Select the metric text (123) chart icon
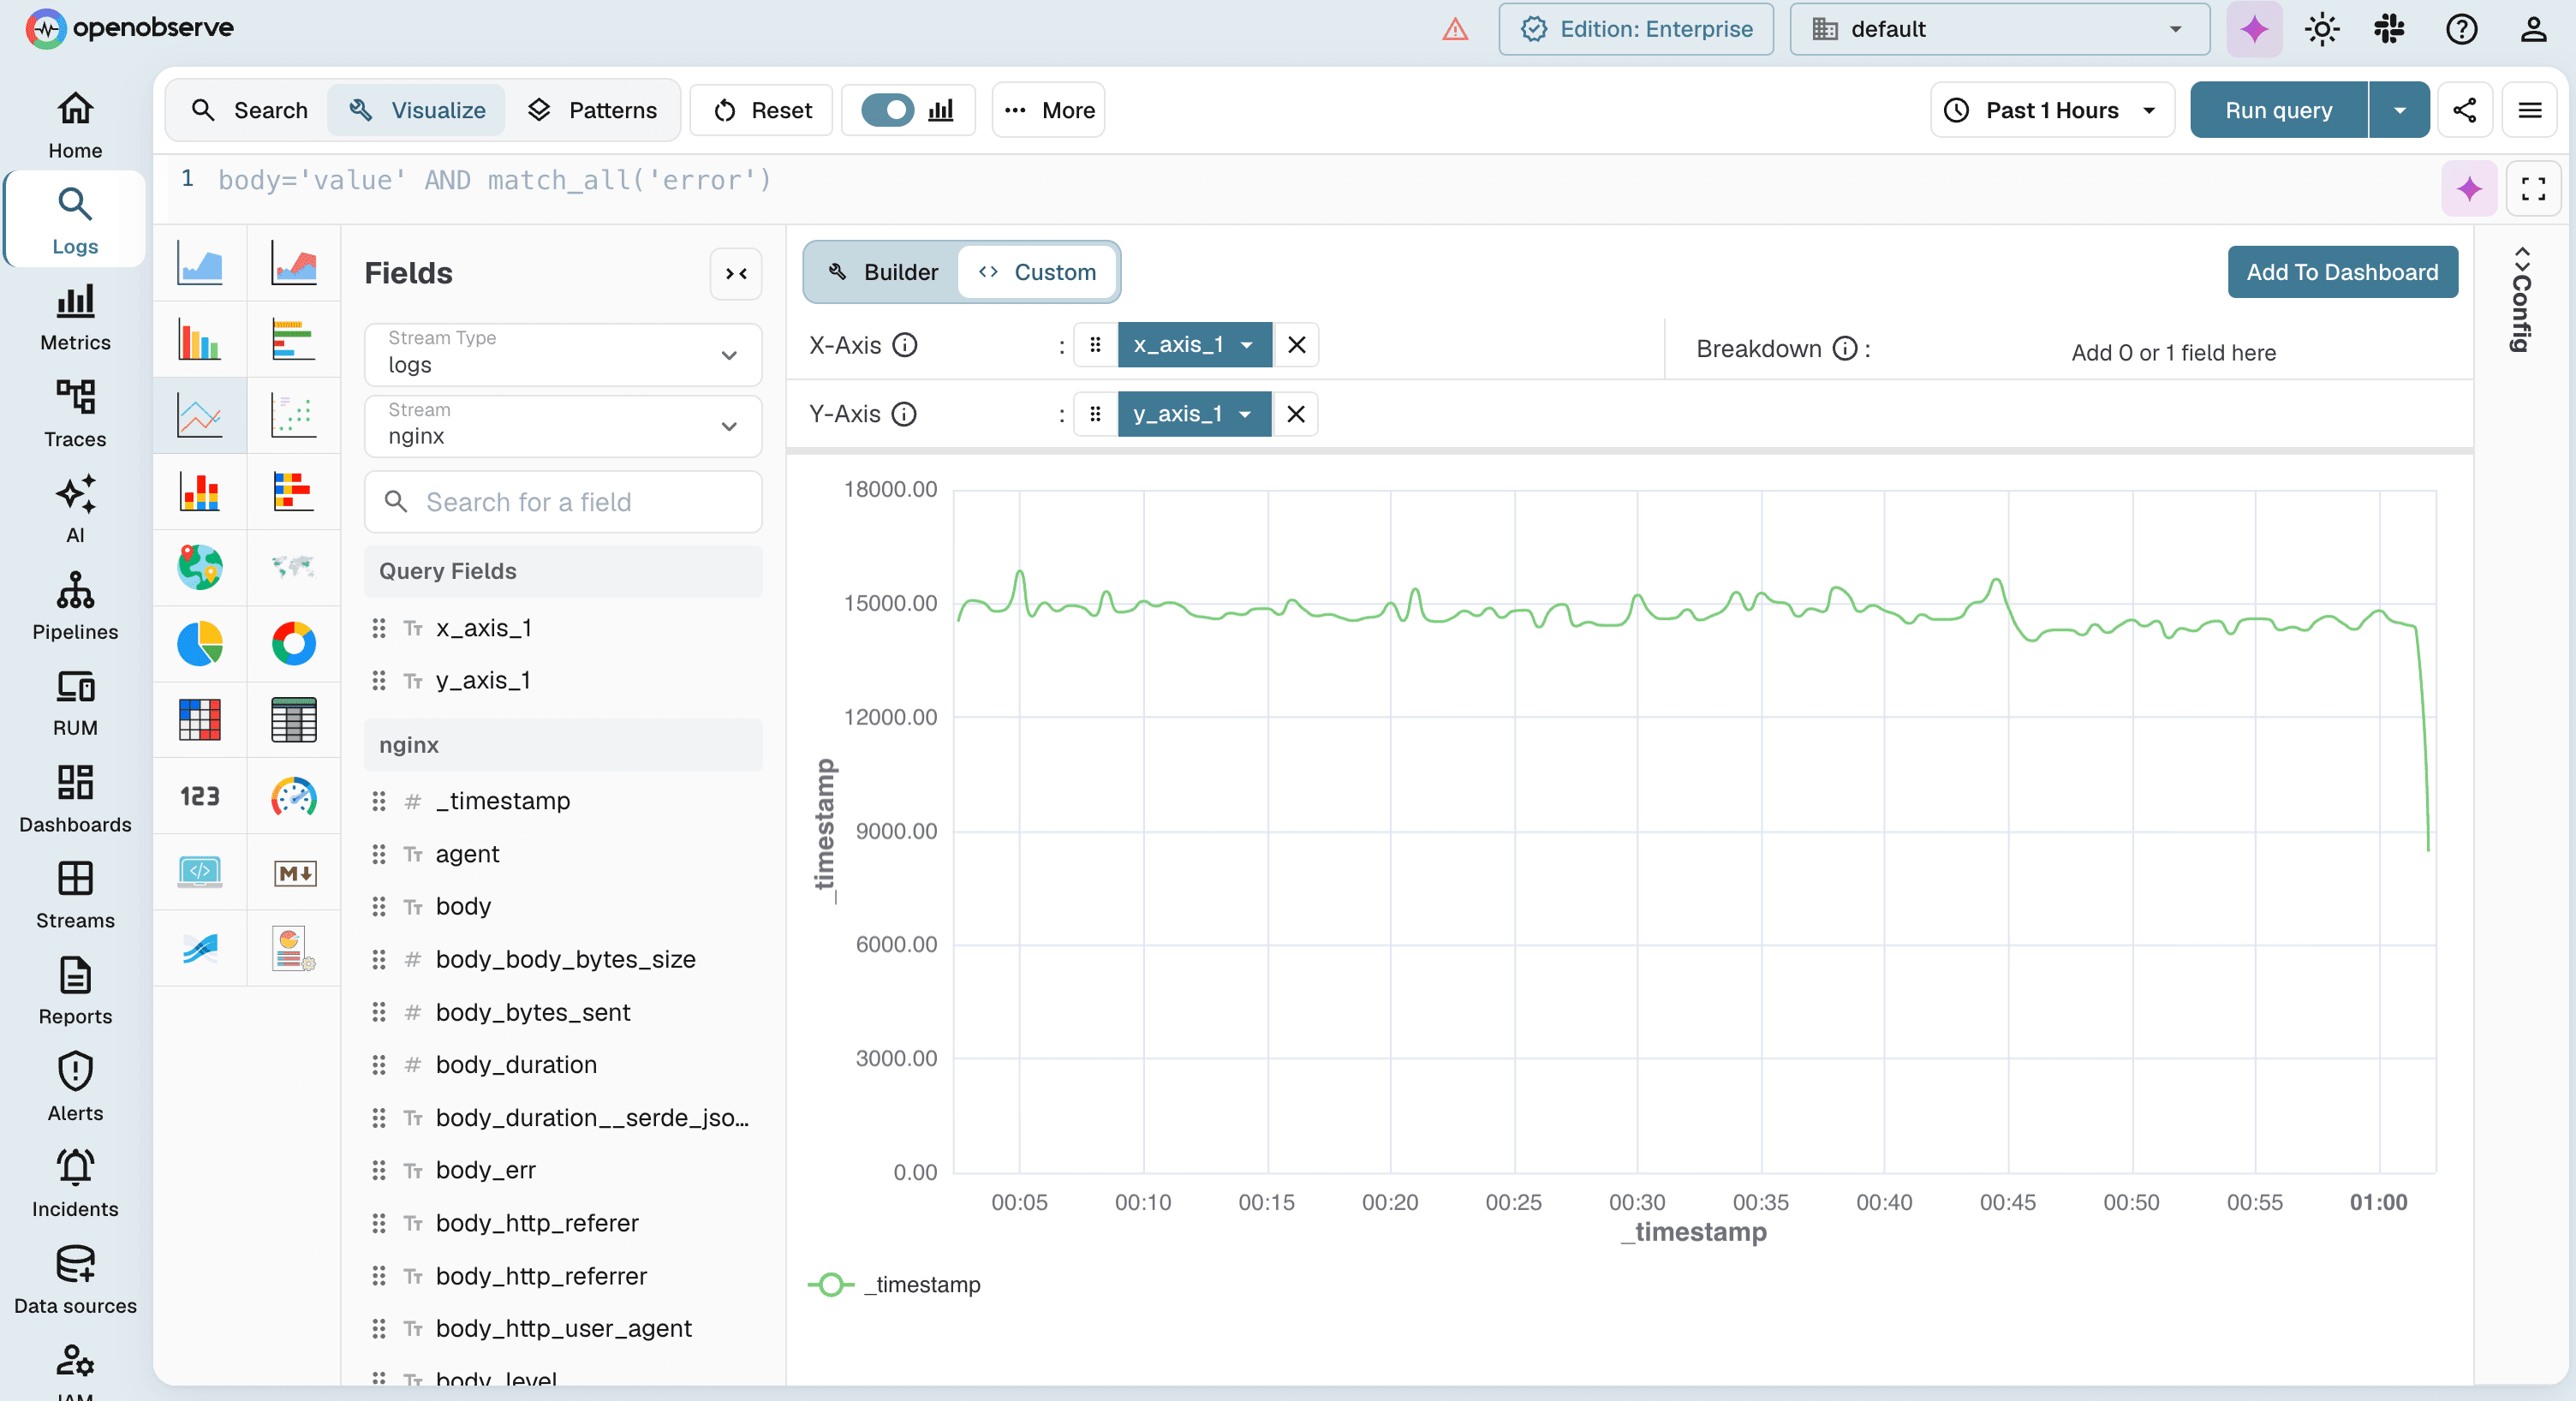The width and height of the screenshot is (2576, 1401). (199, 796)
